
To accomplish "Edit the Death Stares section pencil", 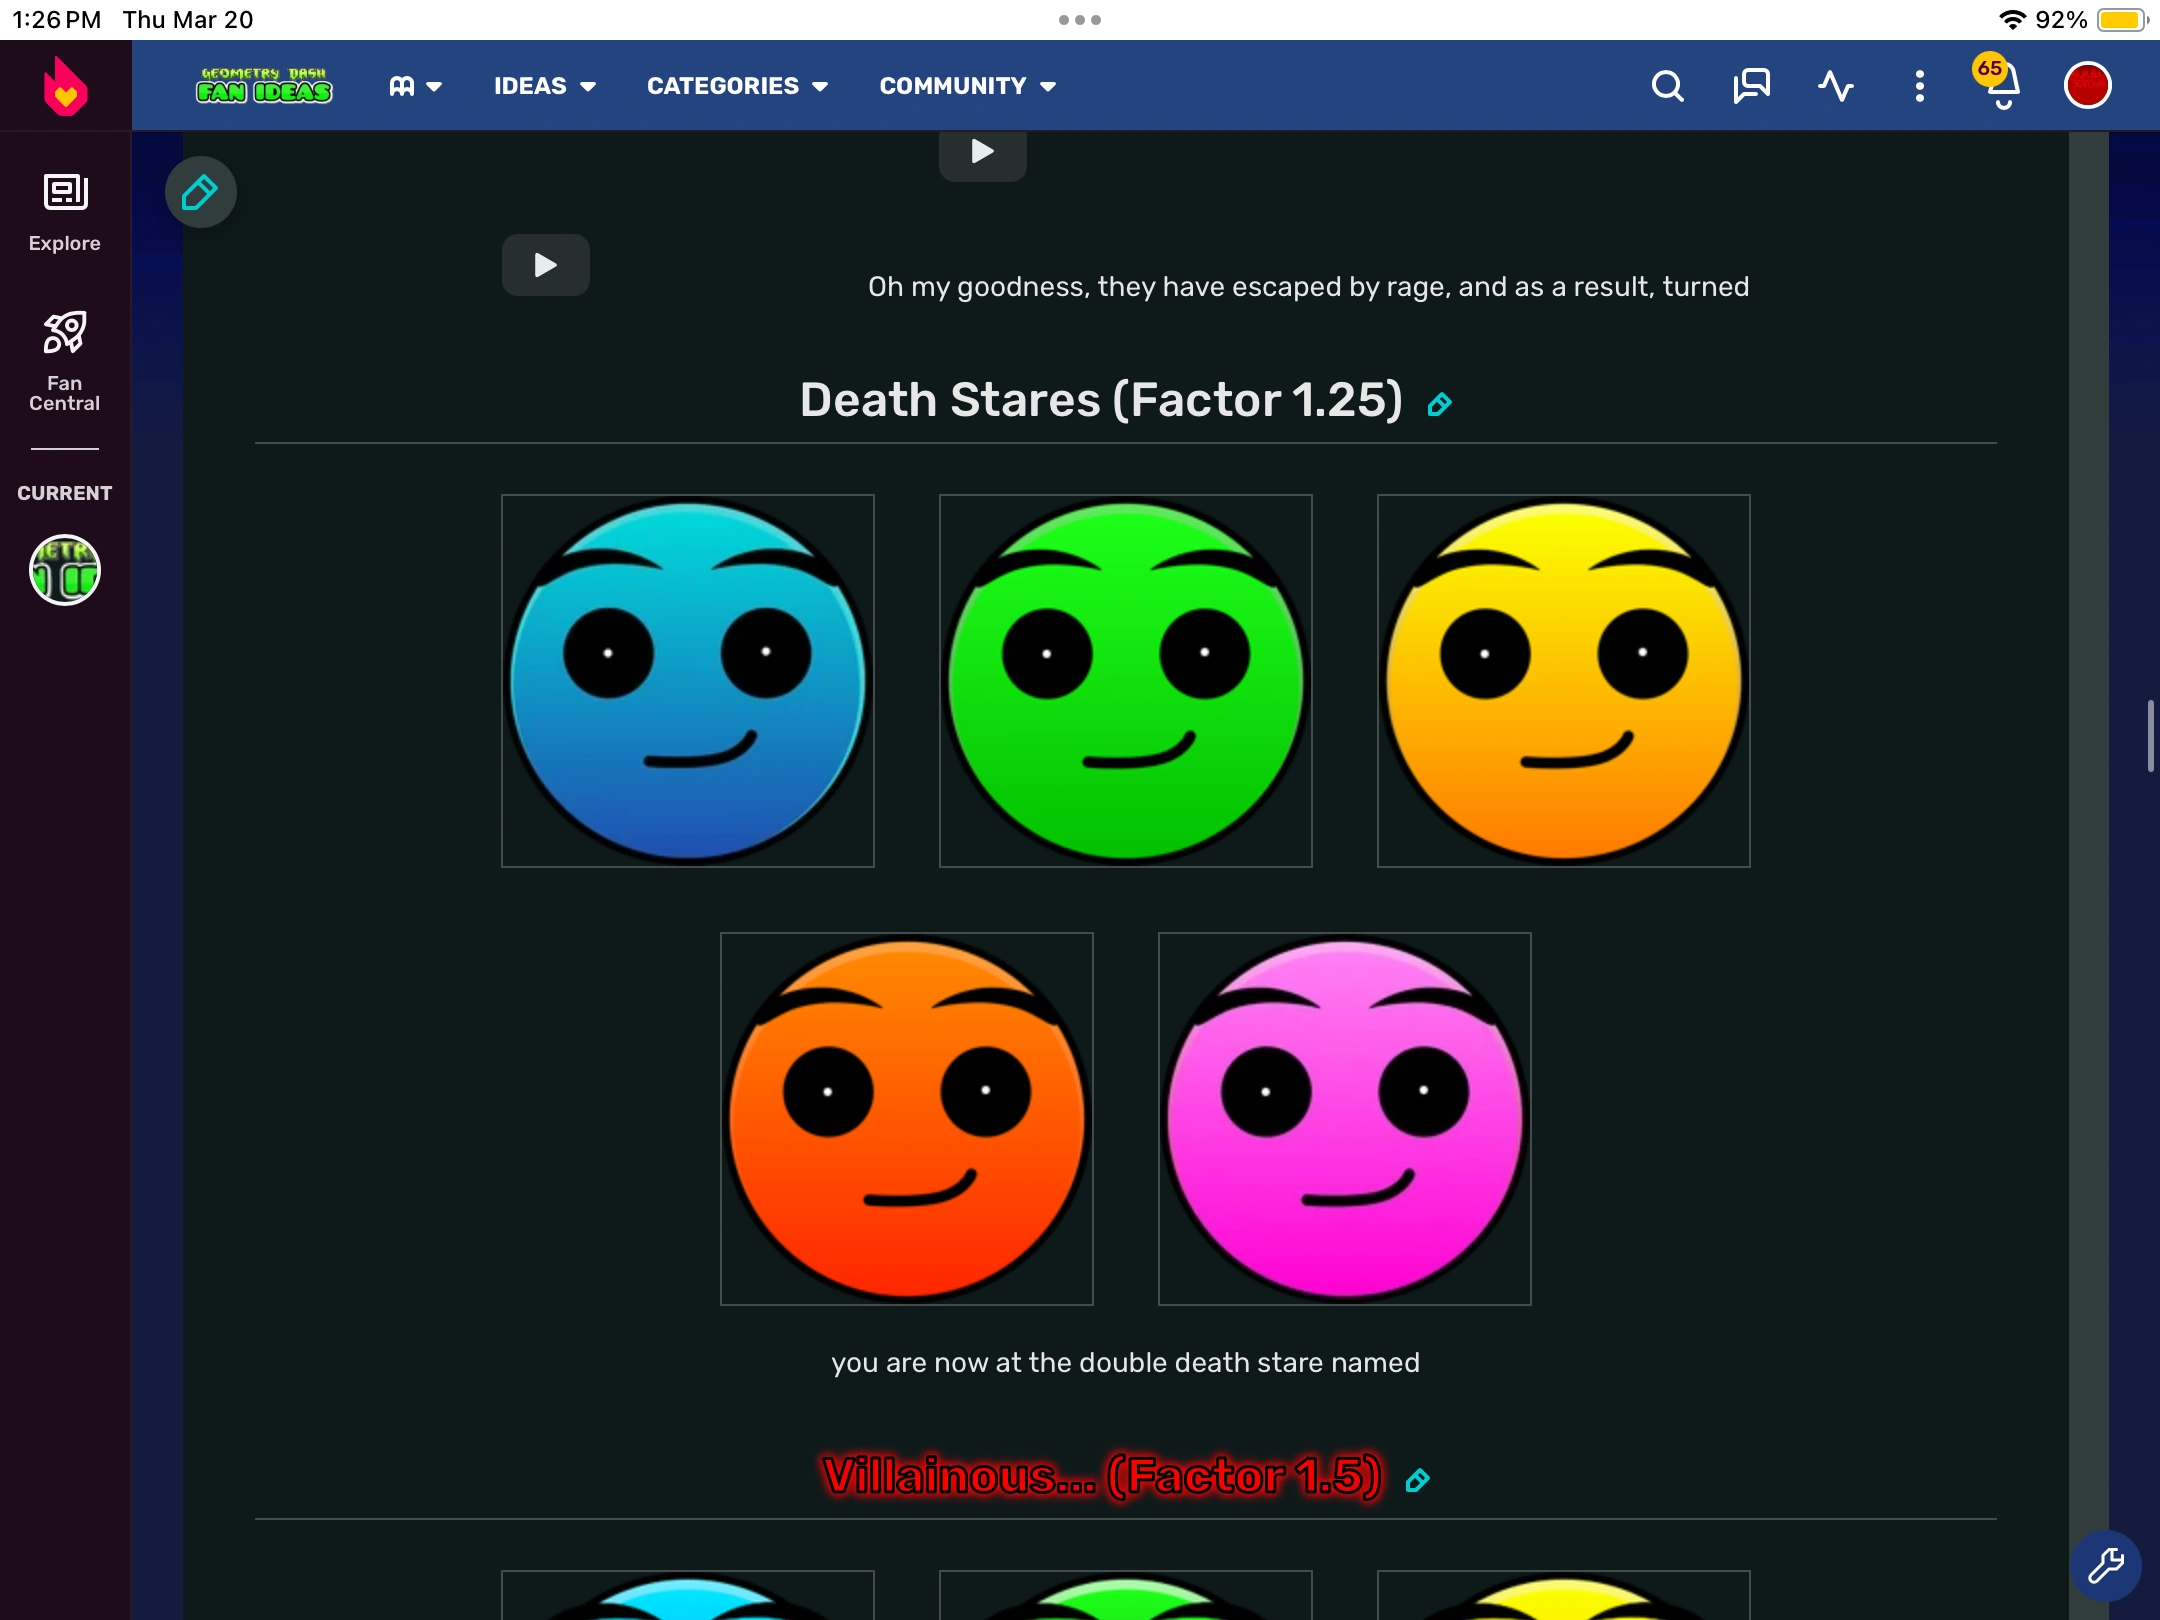I will (x=1439, y=404).
